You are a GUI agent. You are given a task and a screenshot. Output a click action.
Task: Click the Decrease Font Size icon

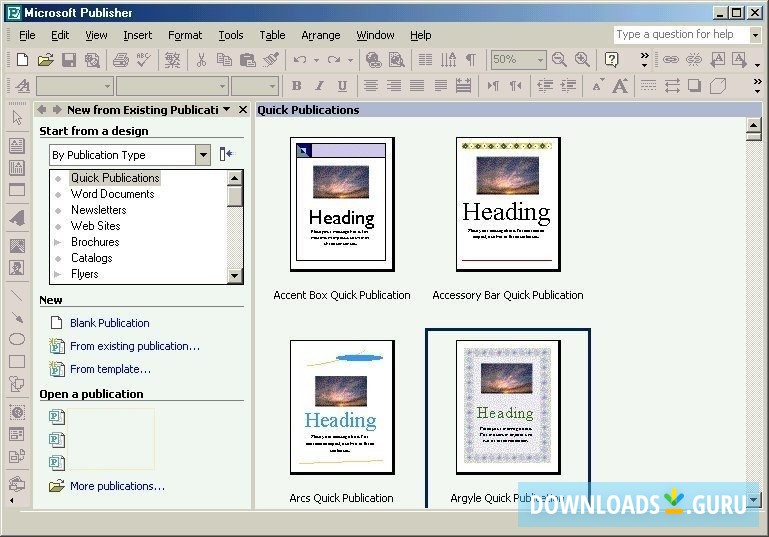tap(597, 86)
